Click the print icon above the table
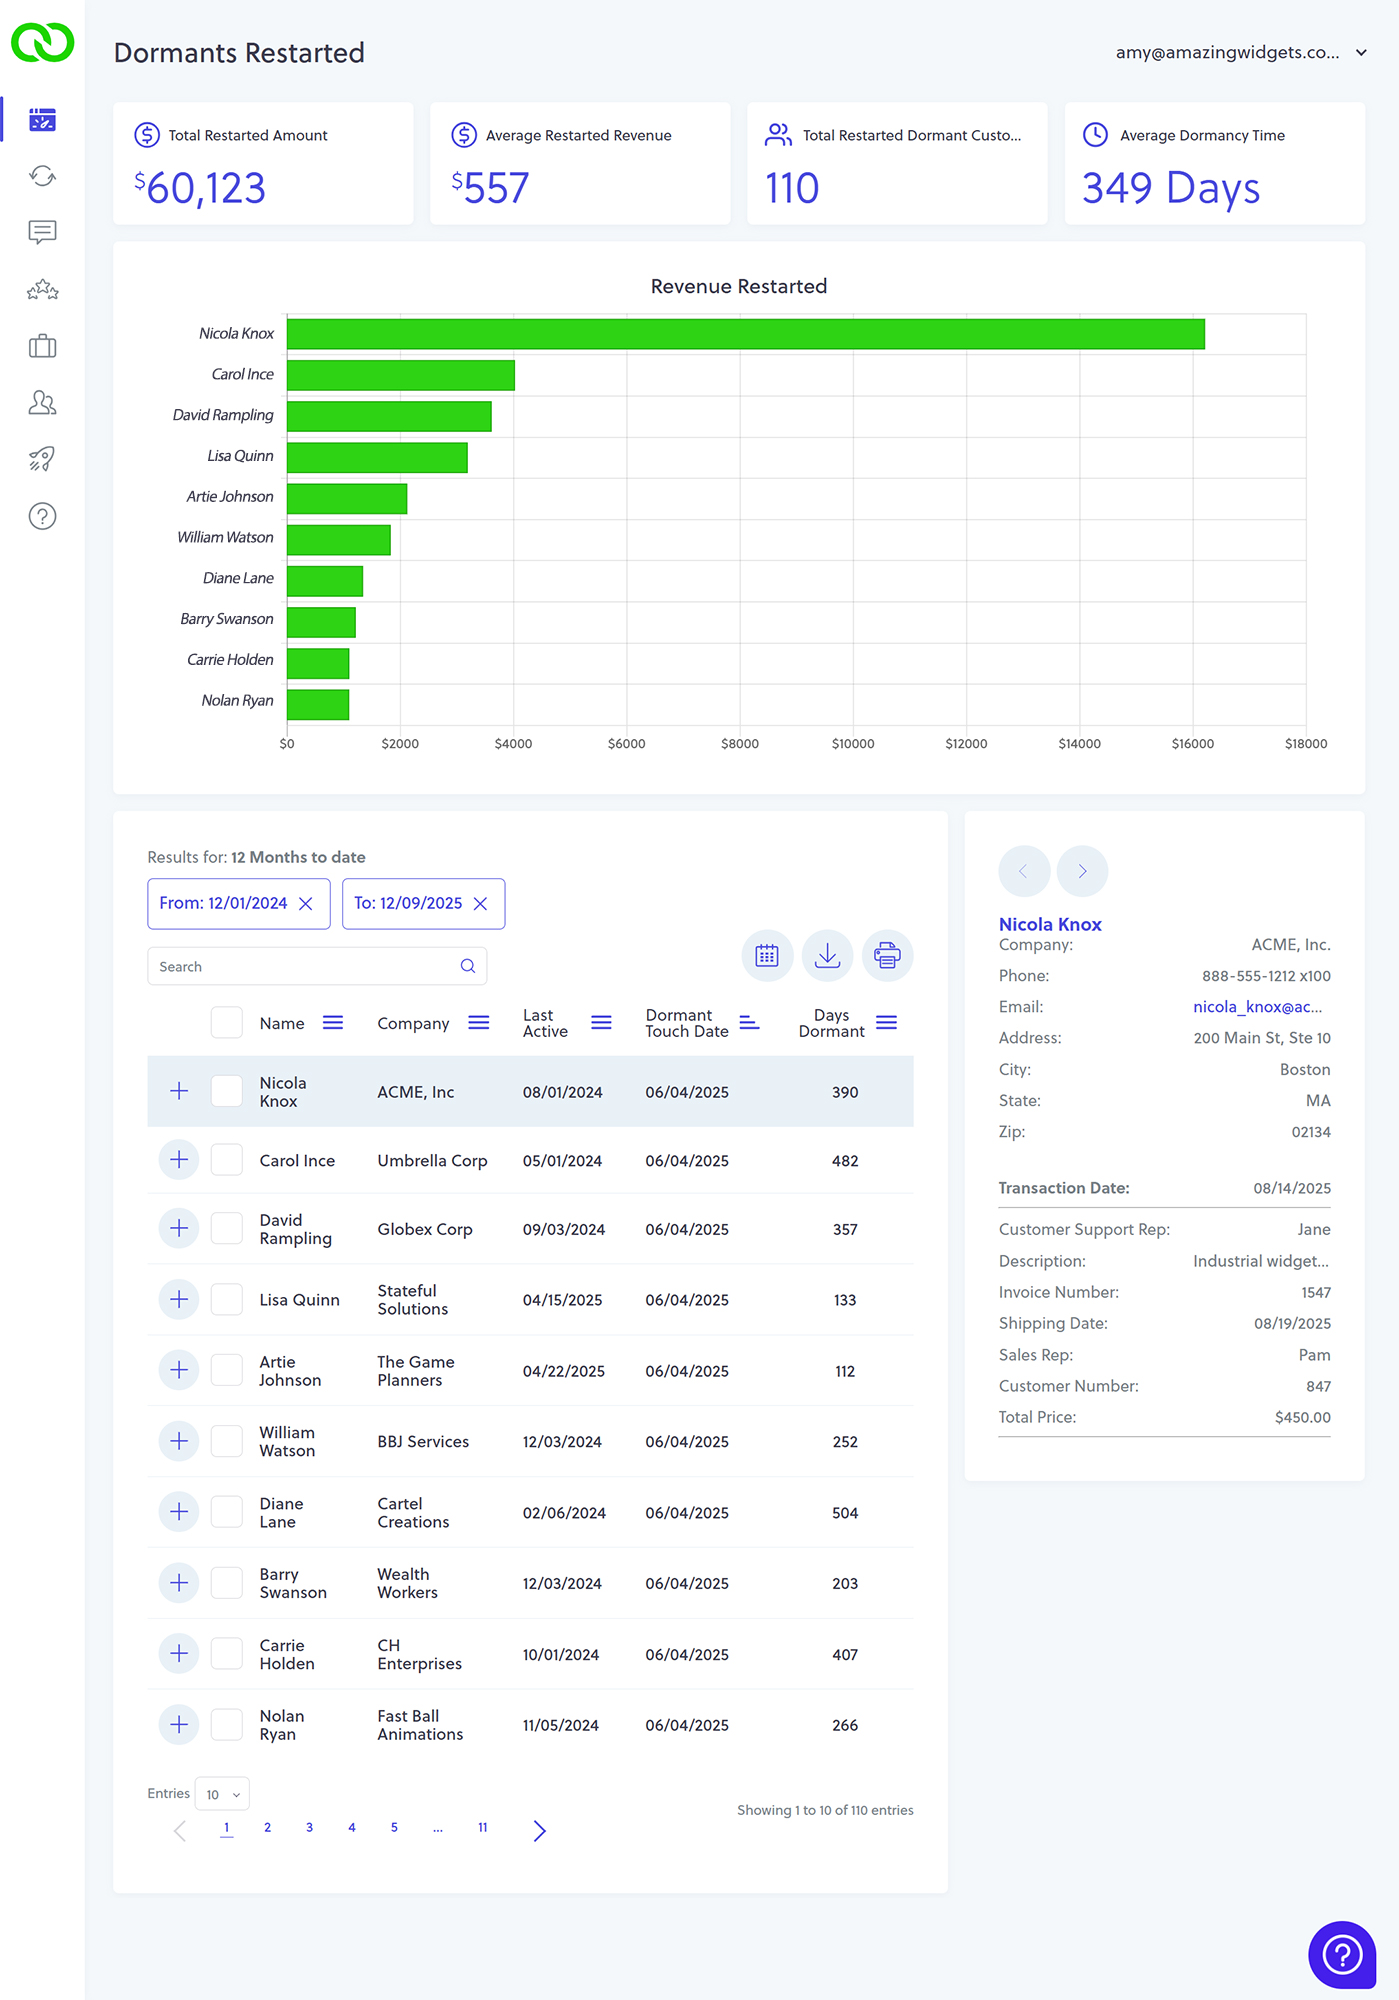This screenshot has height=2000, width=1399. click(887, 956)
